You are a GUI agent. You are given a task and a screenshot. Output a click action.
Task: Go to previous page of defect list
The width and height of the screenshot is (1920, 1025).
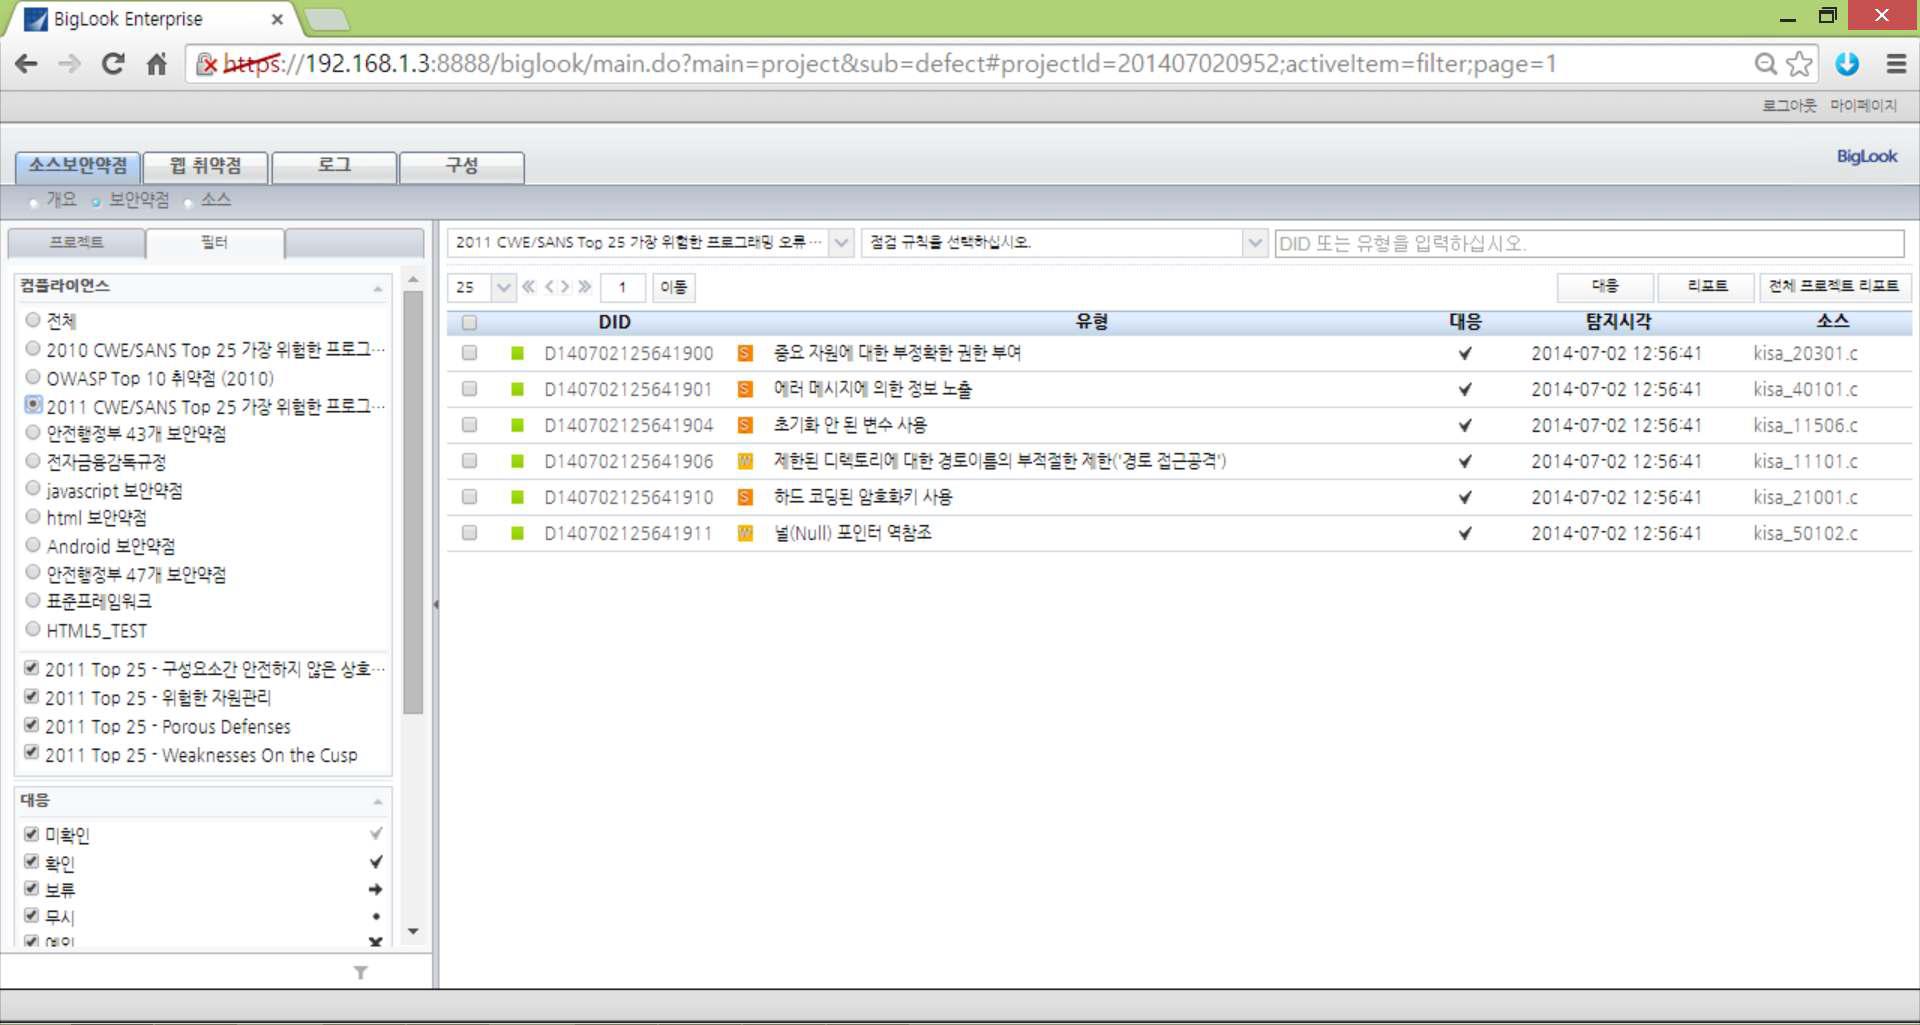click(x=549, y=287)
